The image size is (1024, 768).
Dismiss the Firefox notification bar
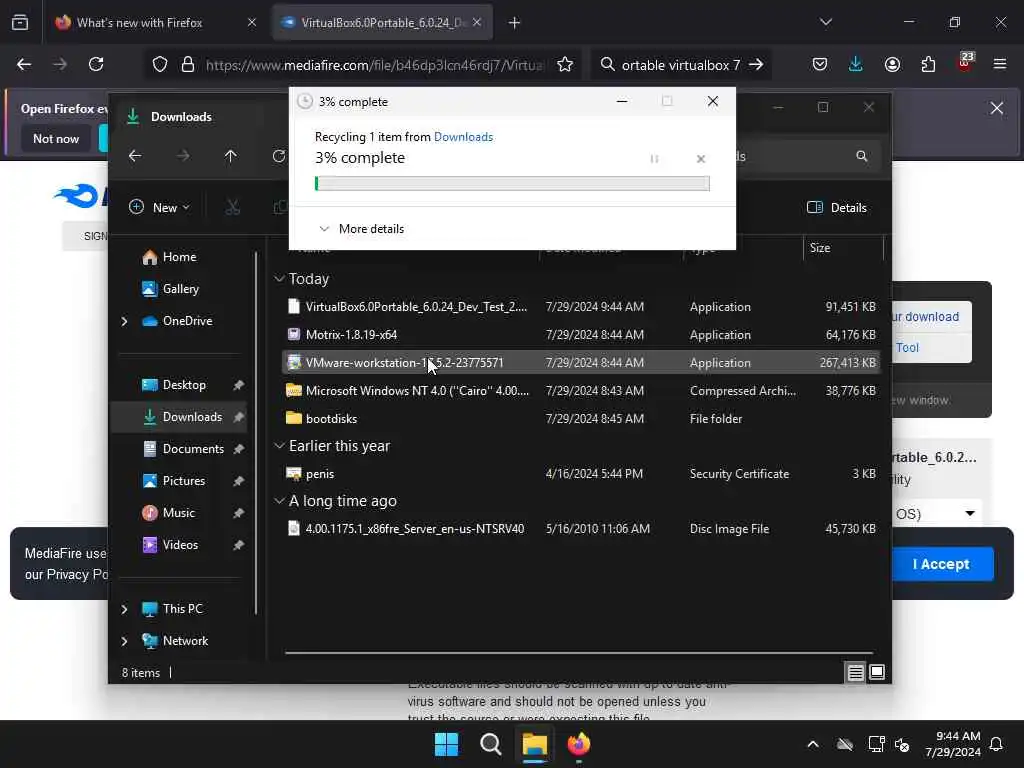click(x=997, y=108)
